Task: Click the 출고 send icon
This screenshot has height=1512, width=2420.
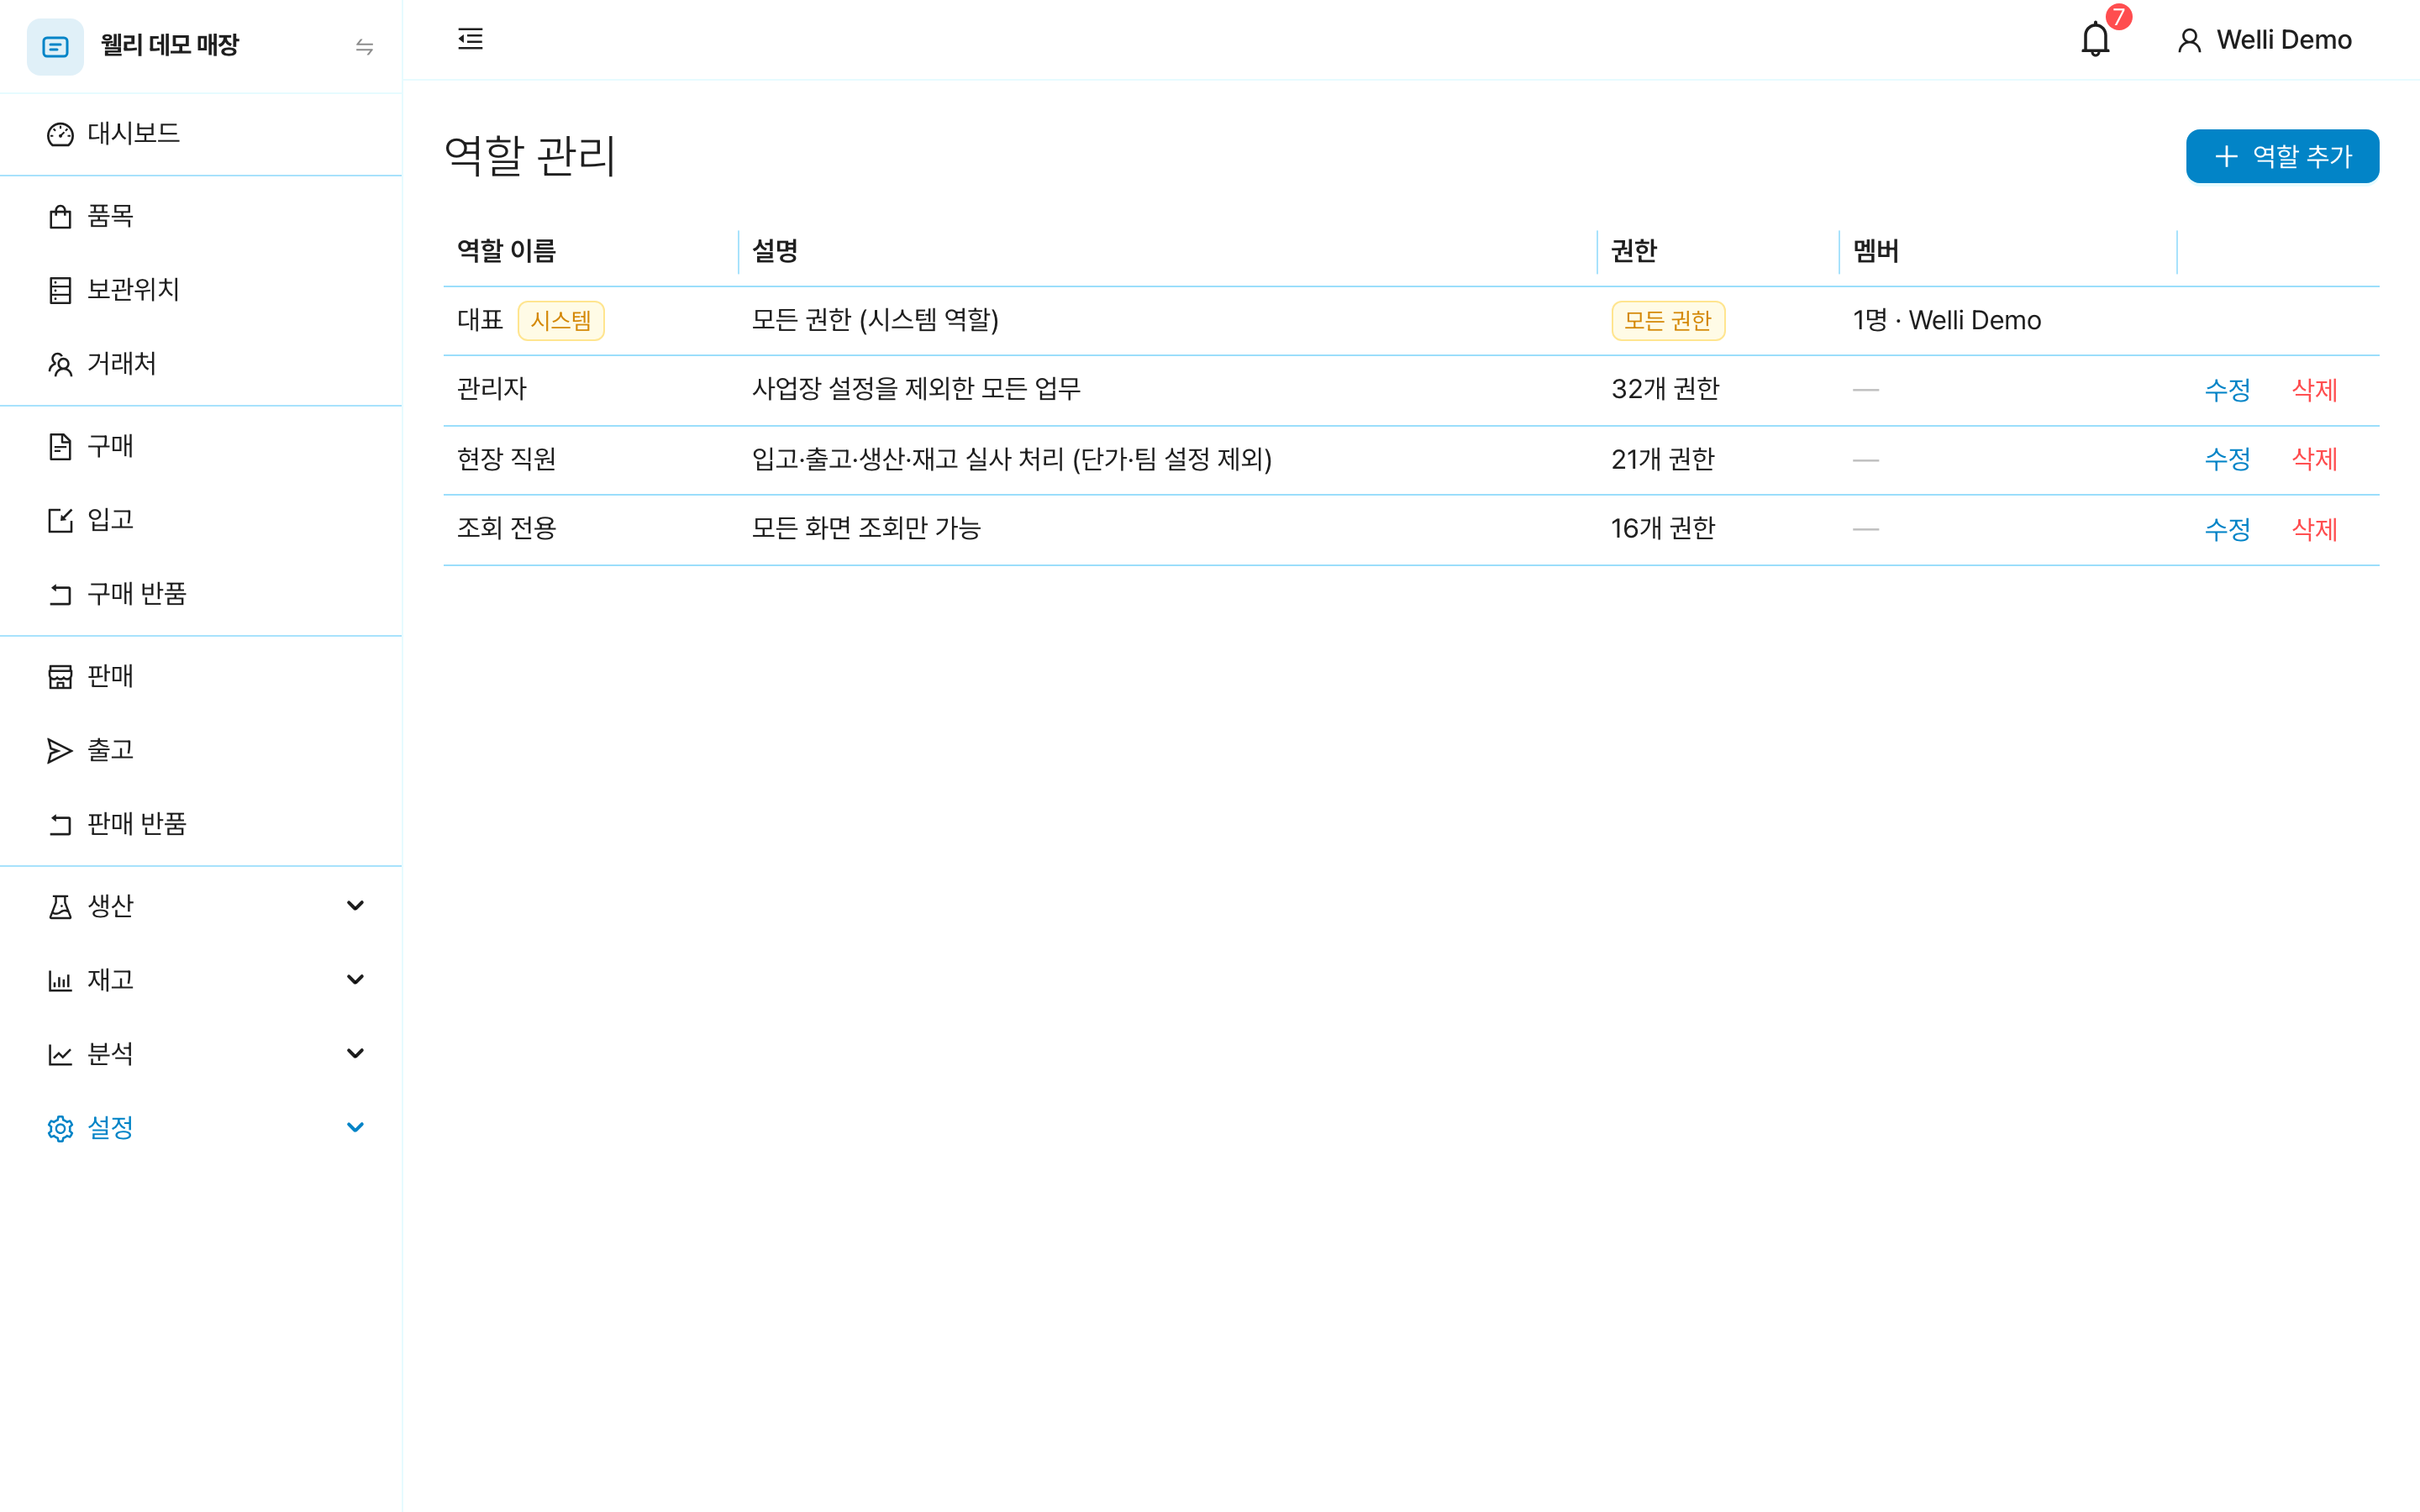Action: coord(60,750)
